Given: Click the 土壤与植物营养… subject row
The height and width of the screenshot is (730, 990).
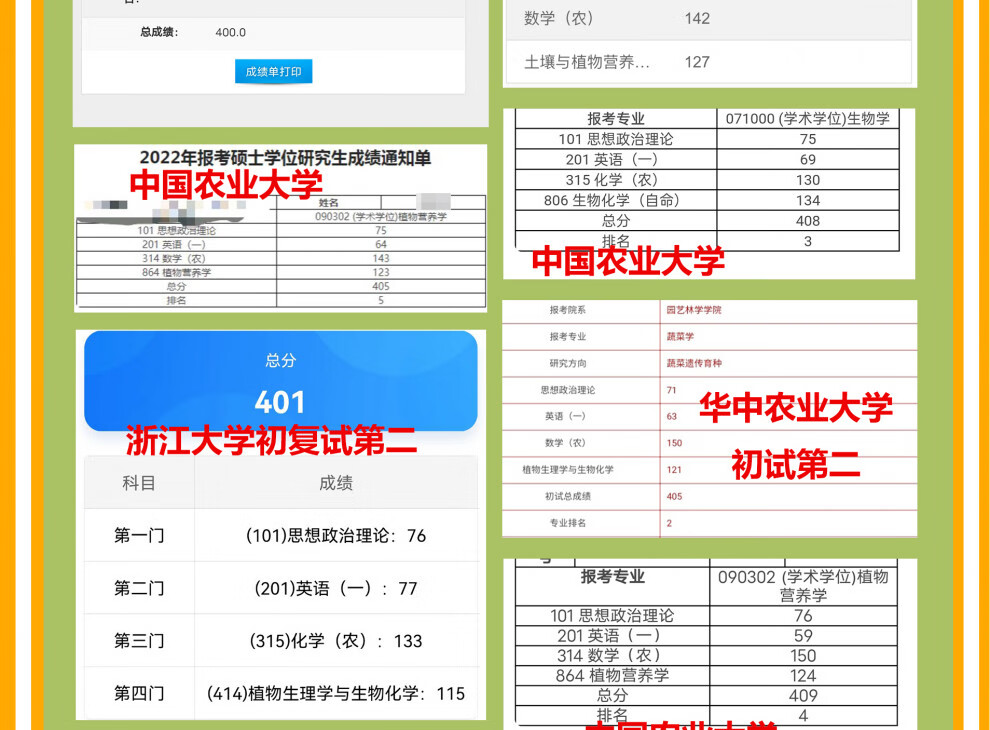Looking at the screenshot, I should point(709,62).
